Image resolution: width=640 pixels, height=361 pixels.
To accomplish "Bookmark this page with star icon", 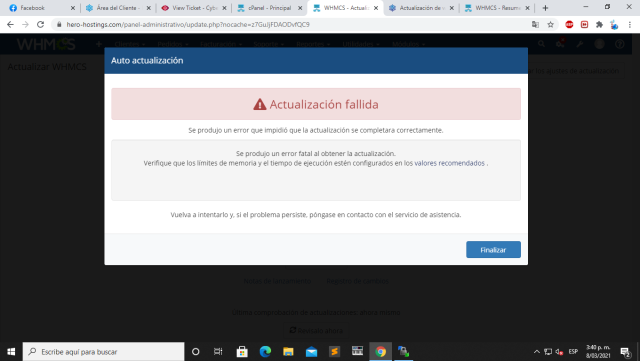I will click(551, 25).
